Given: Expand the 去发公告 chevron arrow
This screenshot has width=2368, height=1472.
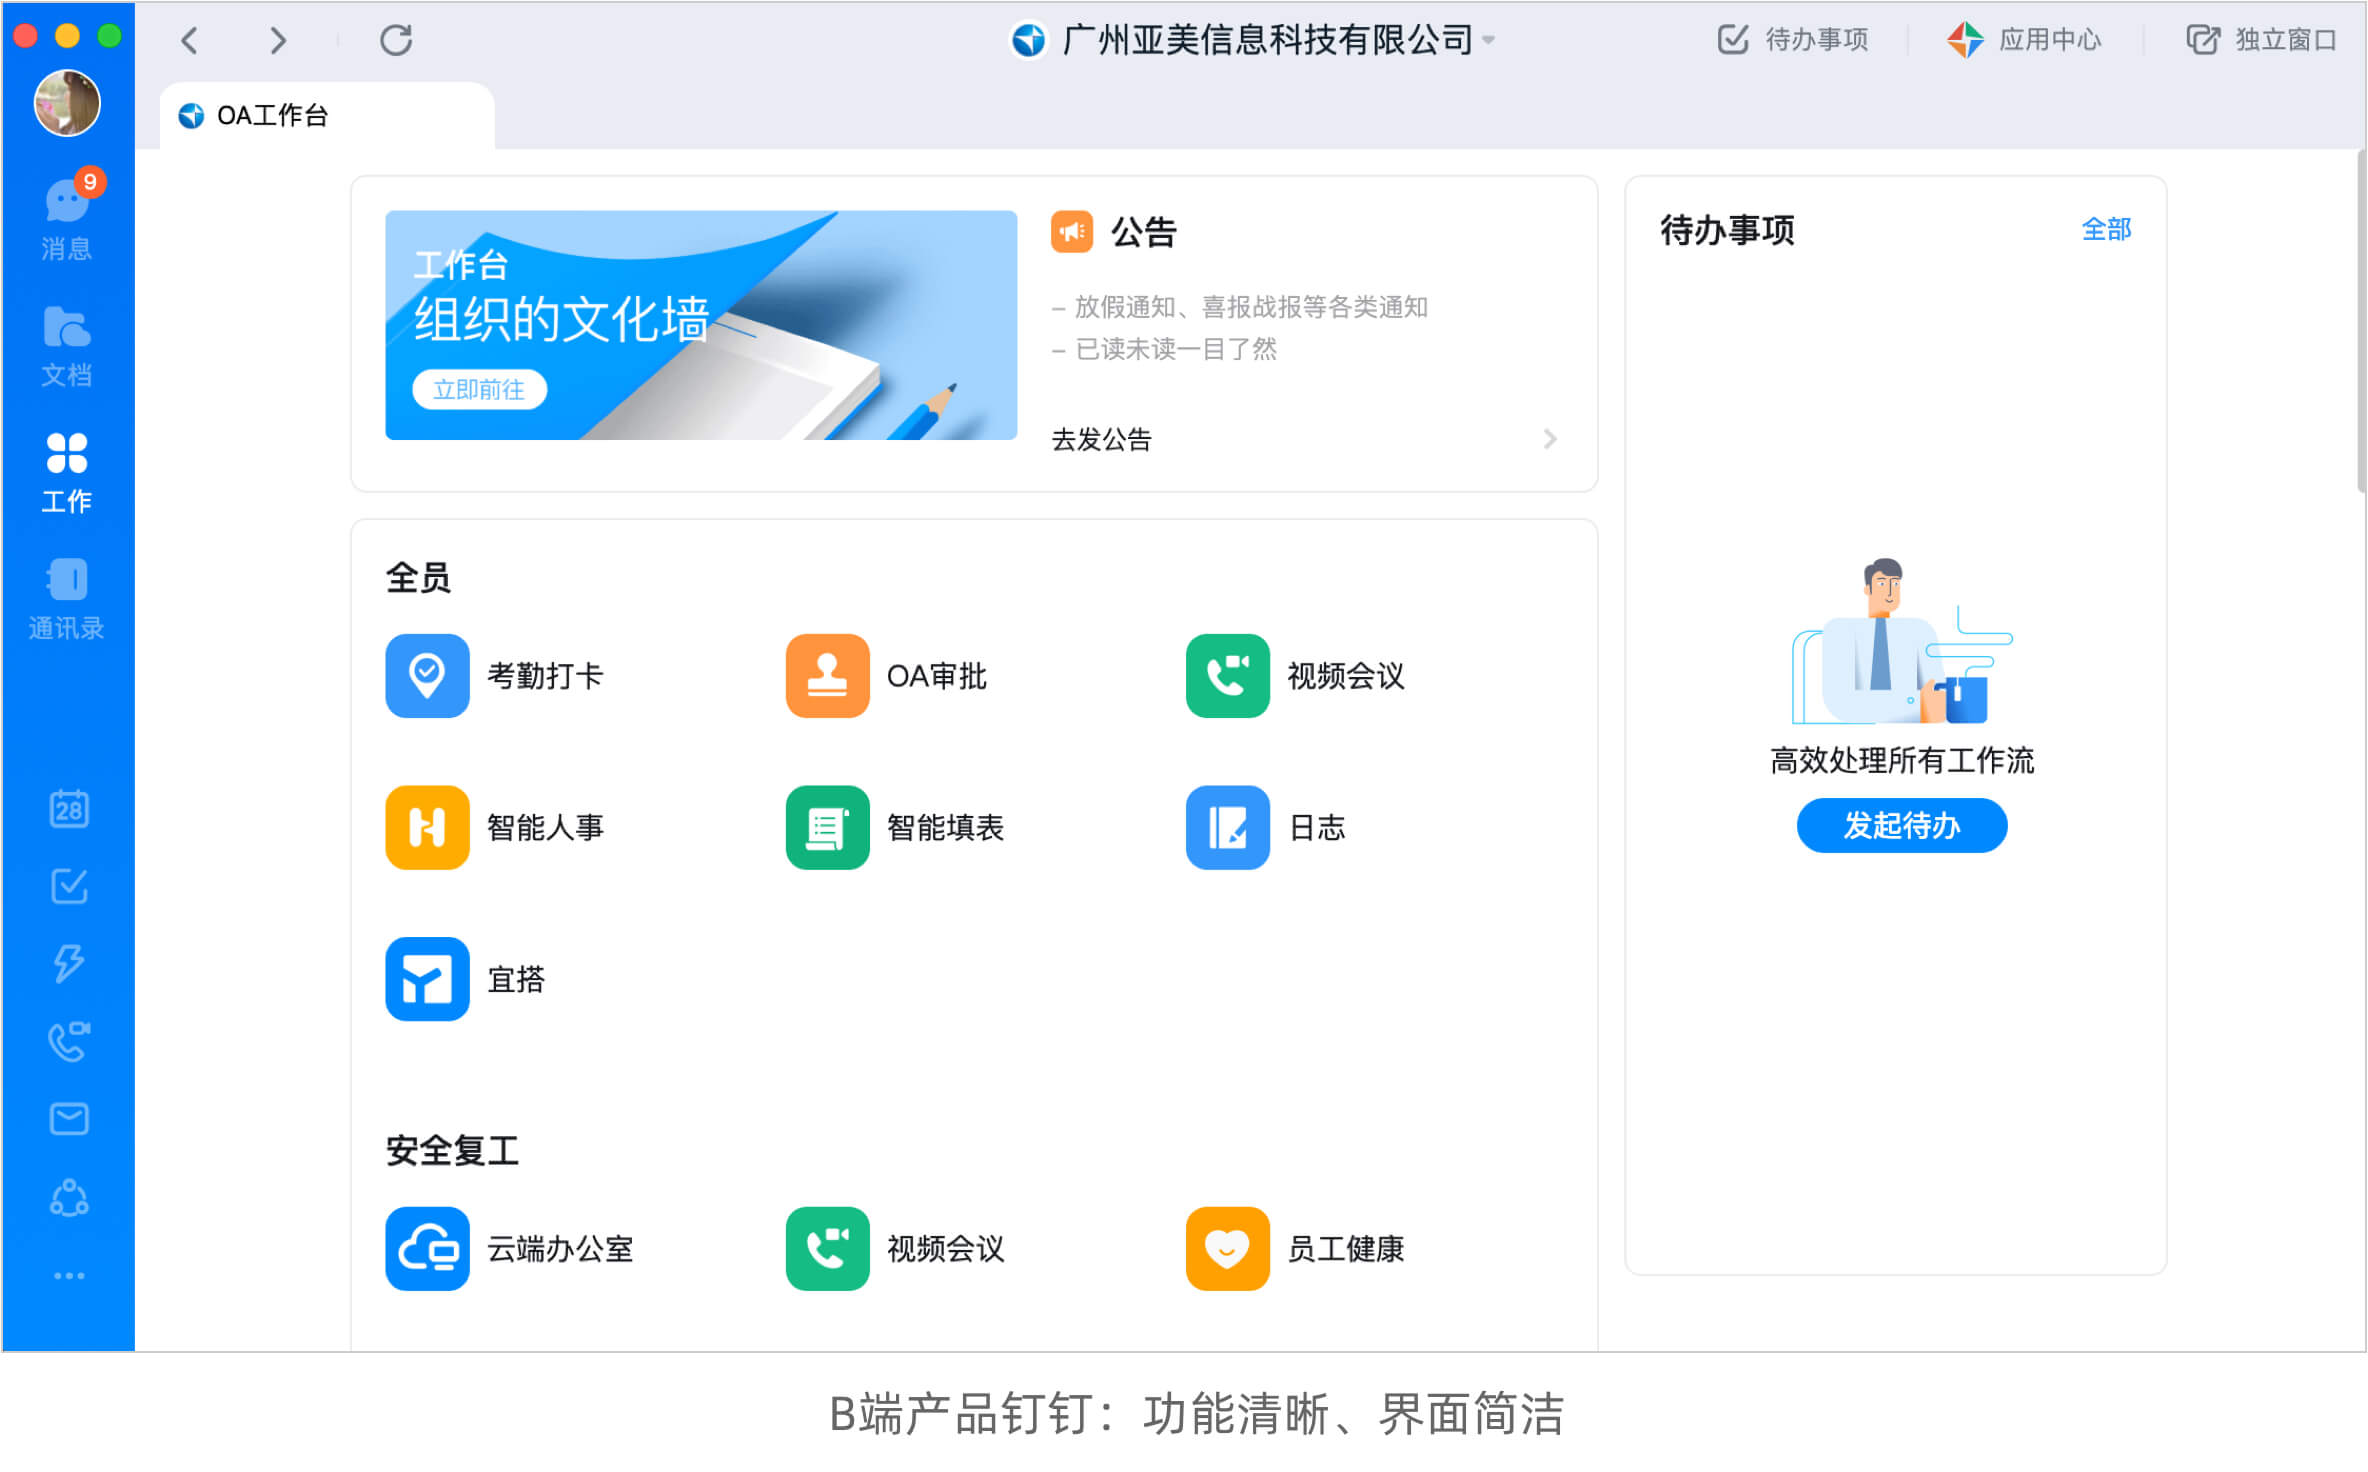Looking at the screenshot, I should [1550, 439].
